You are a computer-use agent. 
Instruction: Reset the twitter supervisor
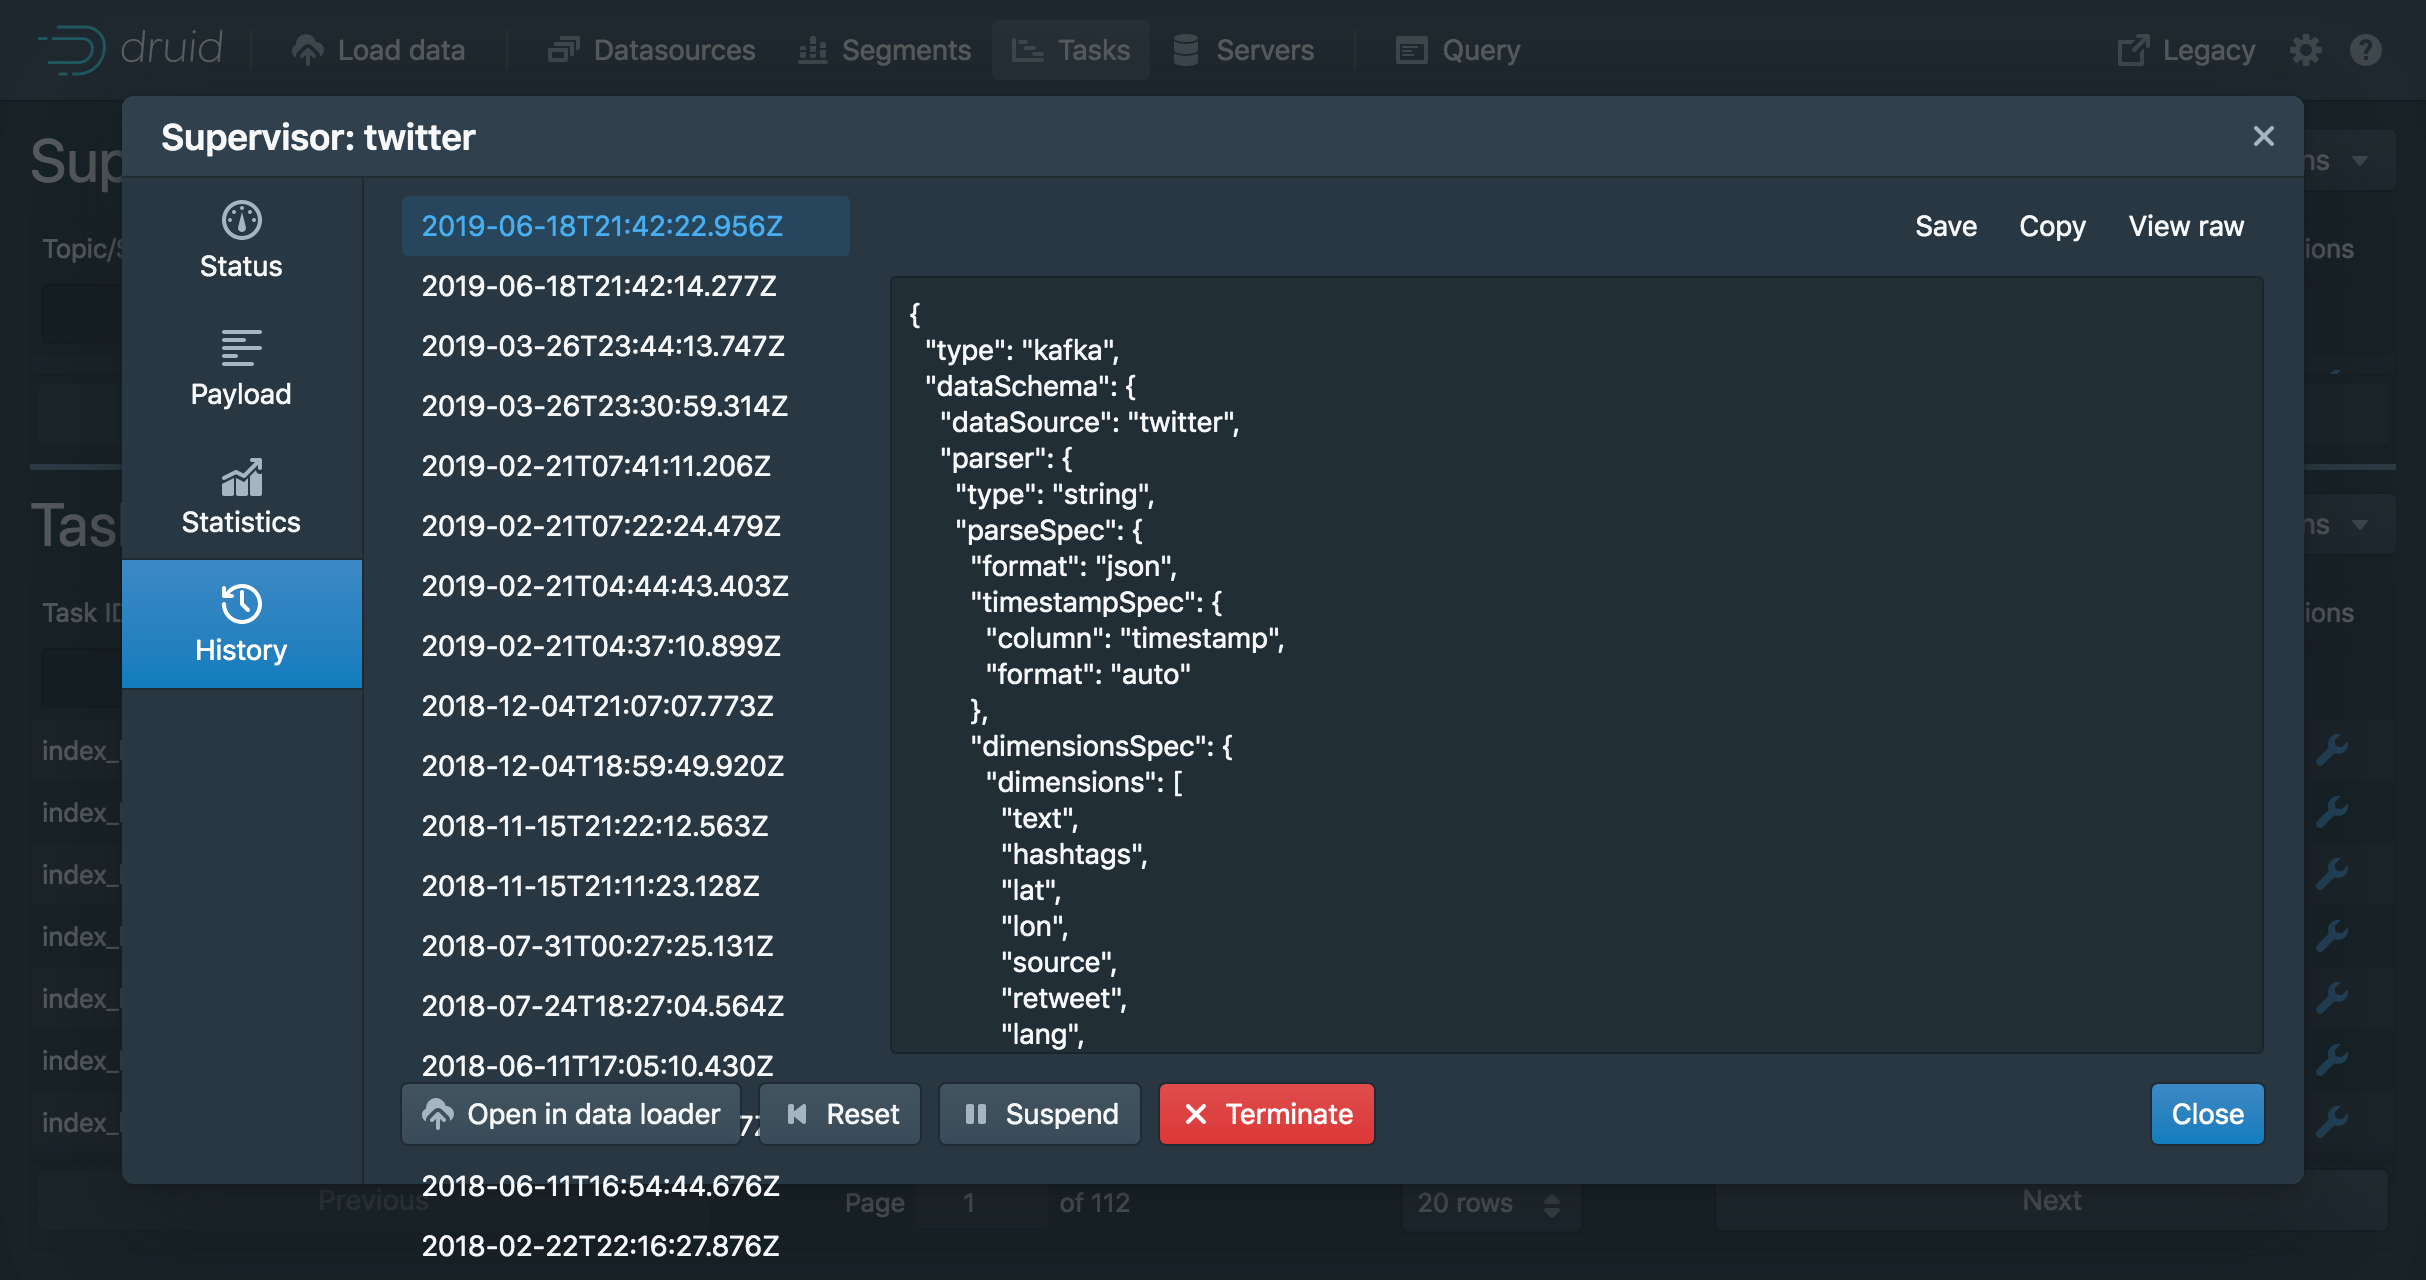841,1114
